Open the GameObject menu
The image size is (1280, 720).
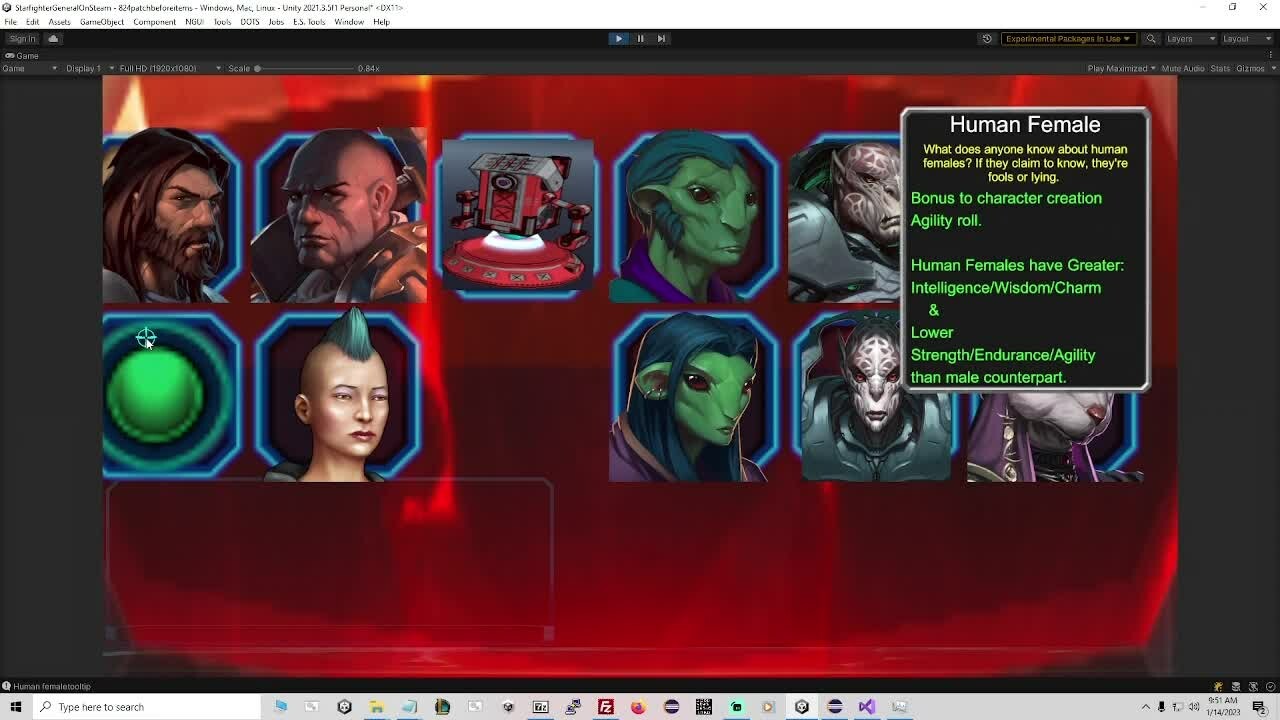[x=101, y=22]
